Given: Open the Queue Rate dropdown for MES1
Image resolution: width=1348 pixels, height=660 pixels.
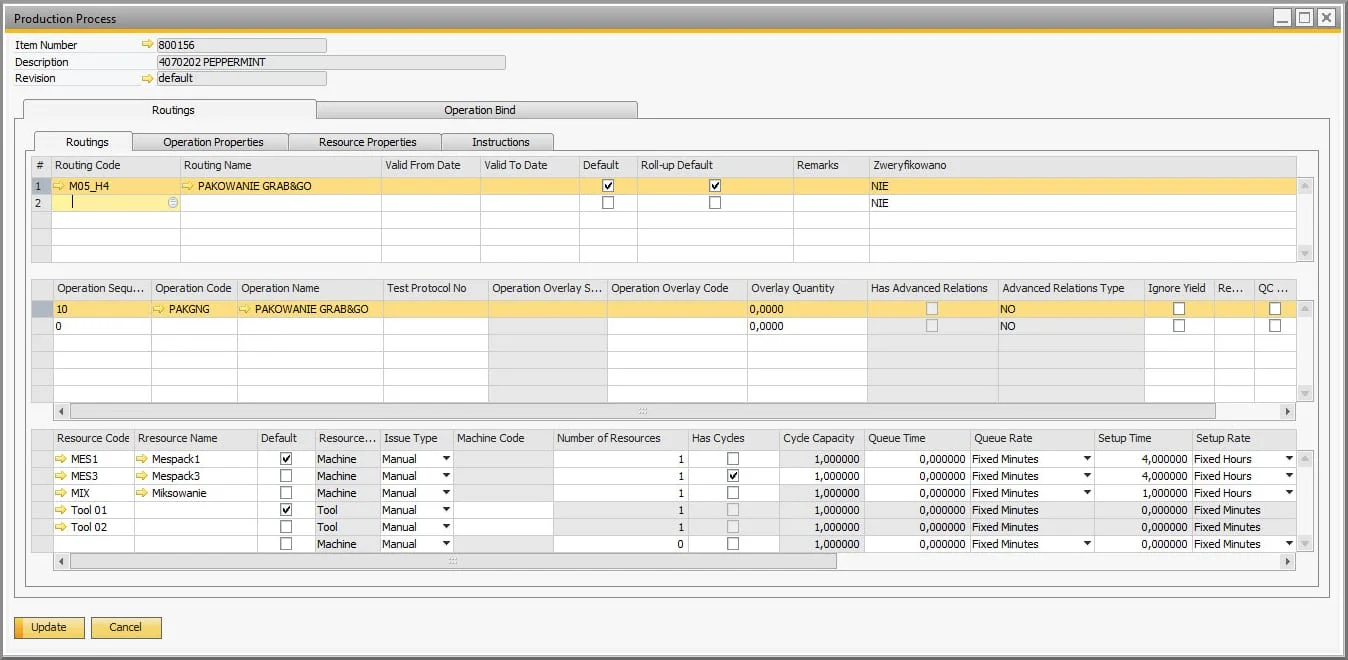Looking at the screenshot, I should pyautogui.click(x=1087, y=459).
